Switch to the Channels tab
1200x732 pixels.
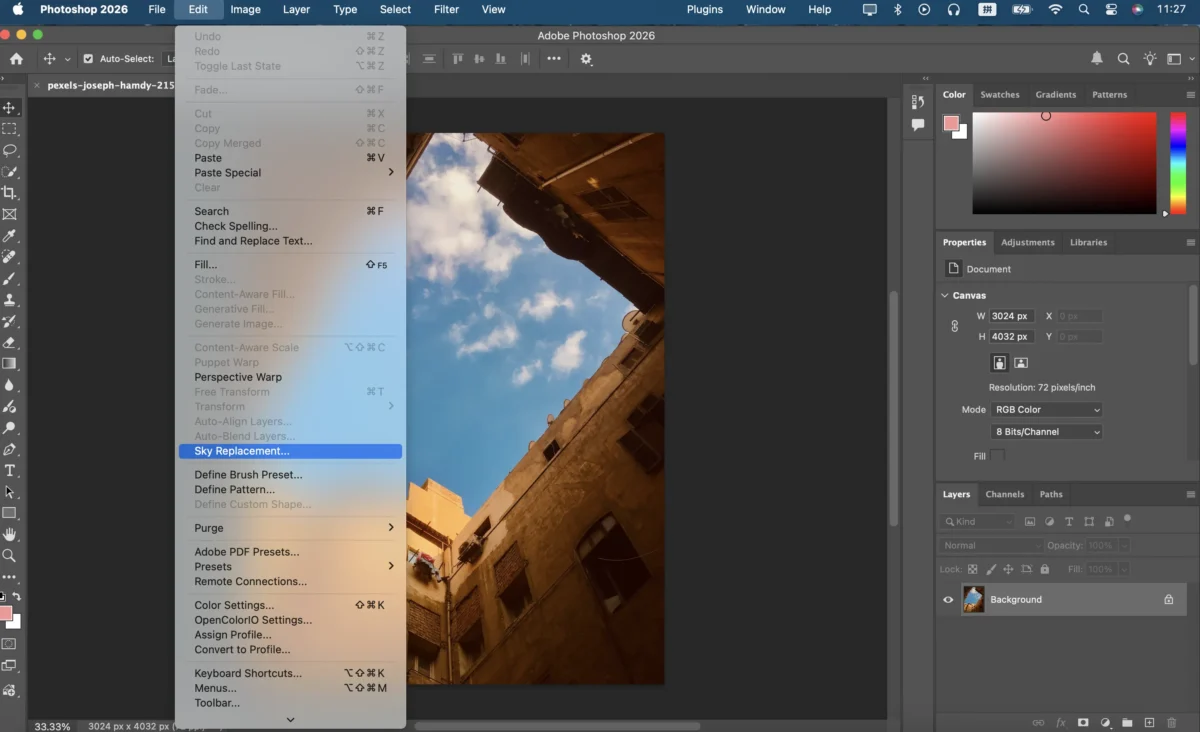(1004, 494)
